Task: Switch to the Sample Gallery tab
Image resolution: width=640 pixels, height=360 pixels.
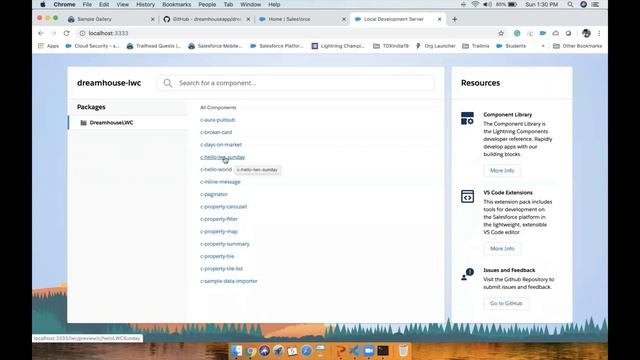Action: pyautogui.click(x=111, y=19)
